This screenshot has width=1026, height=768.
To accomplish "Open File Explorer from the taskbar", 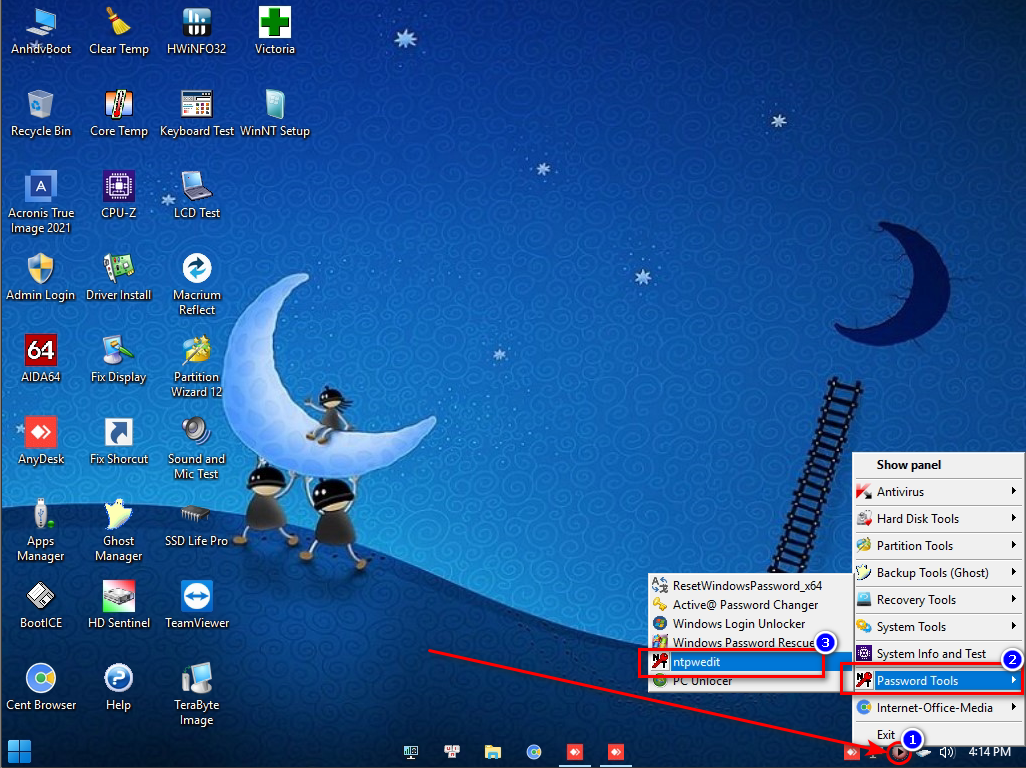I will pos(493,752).
